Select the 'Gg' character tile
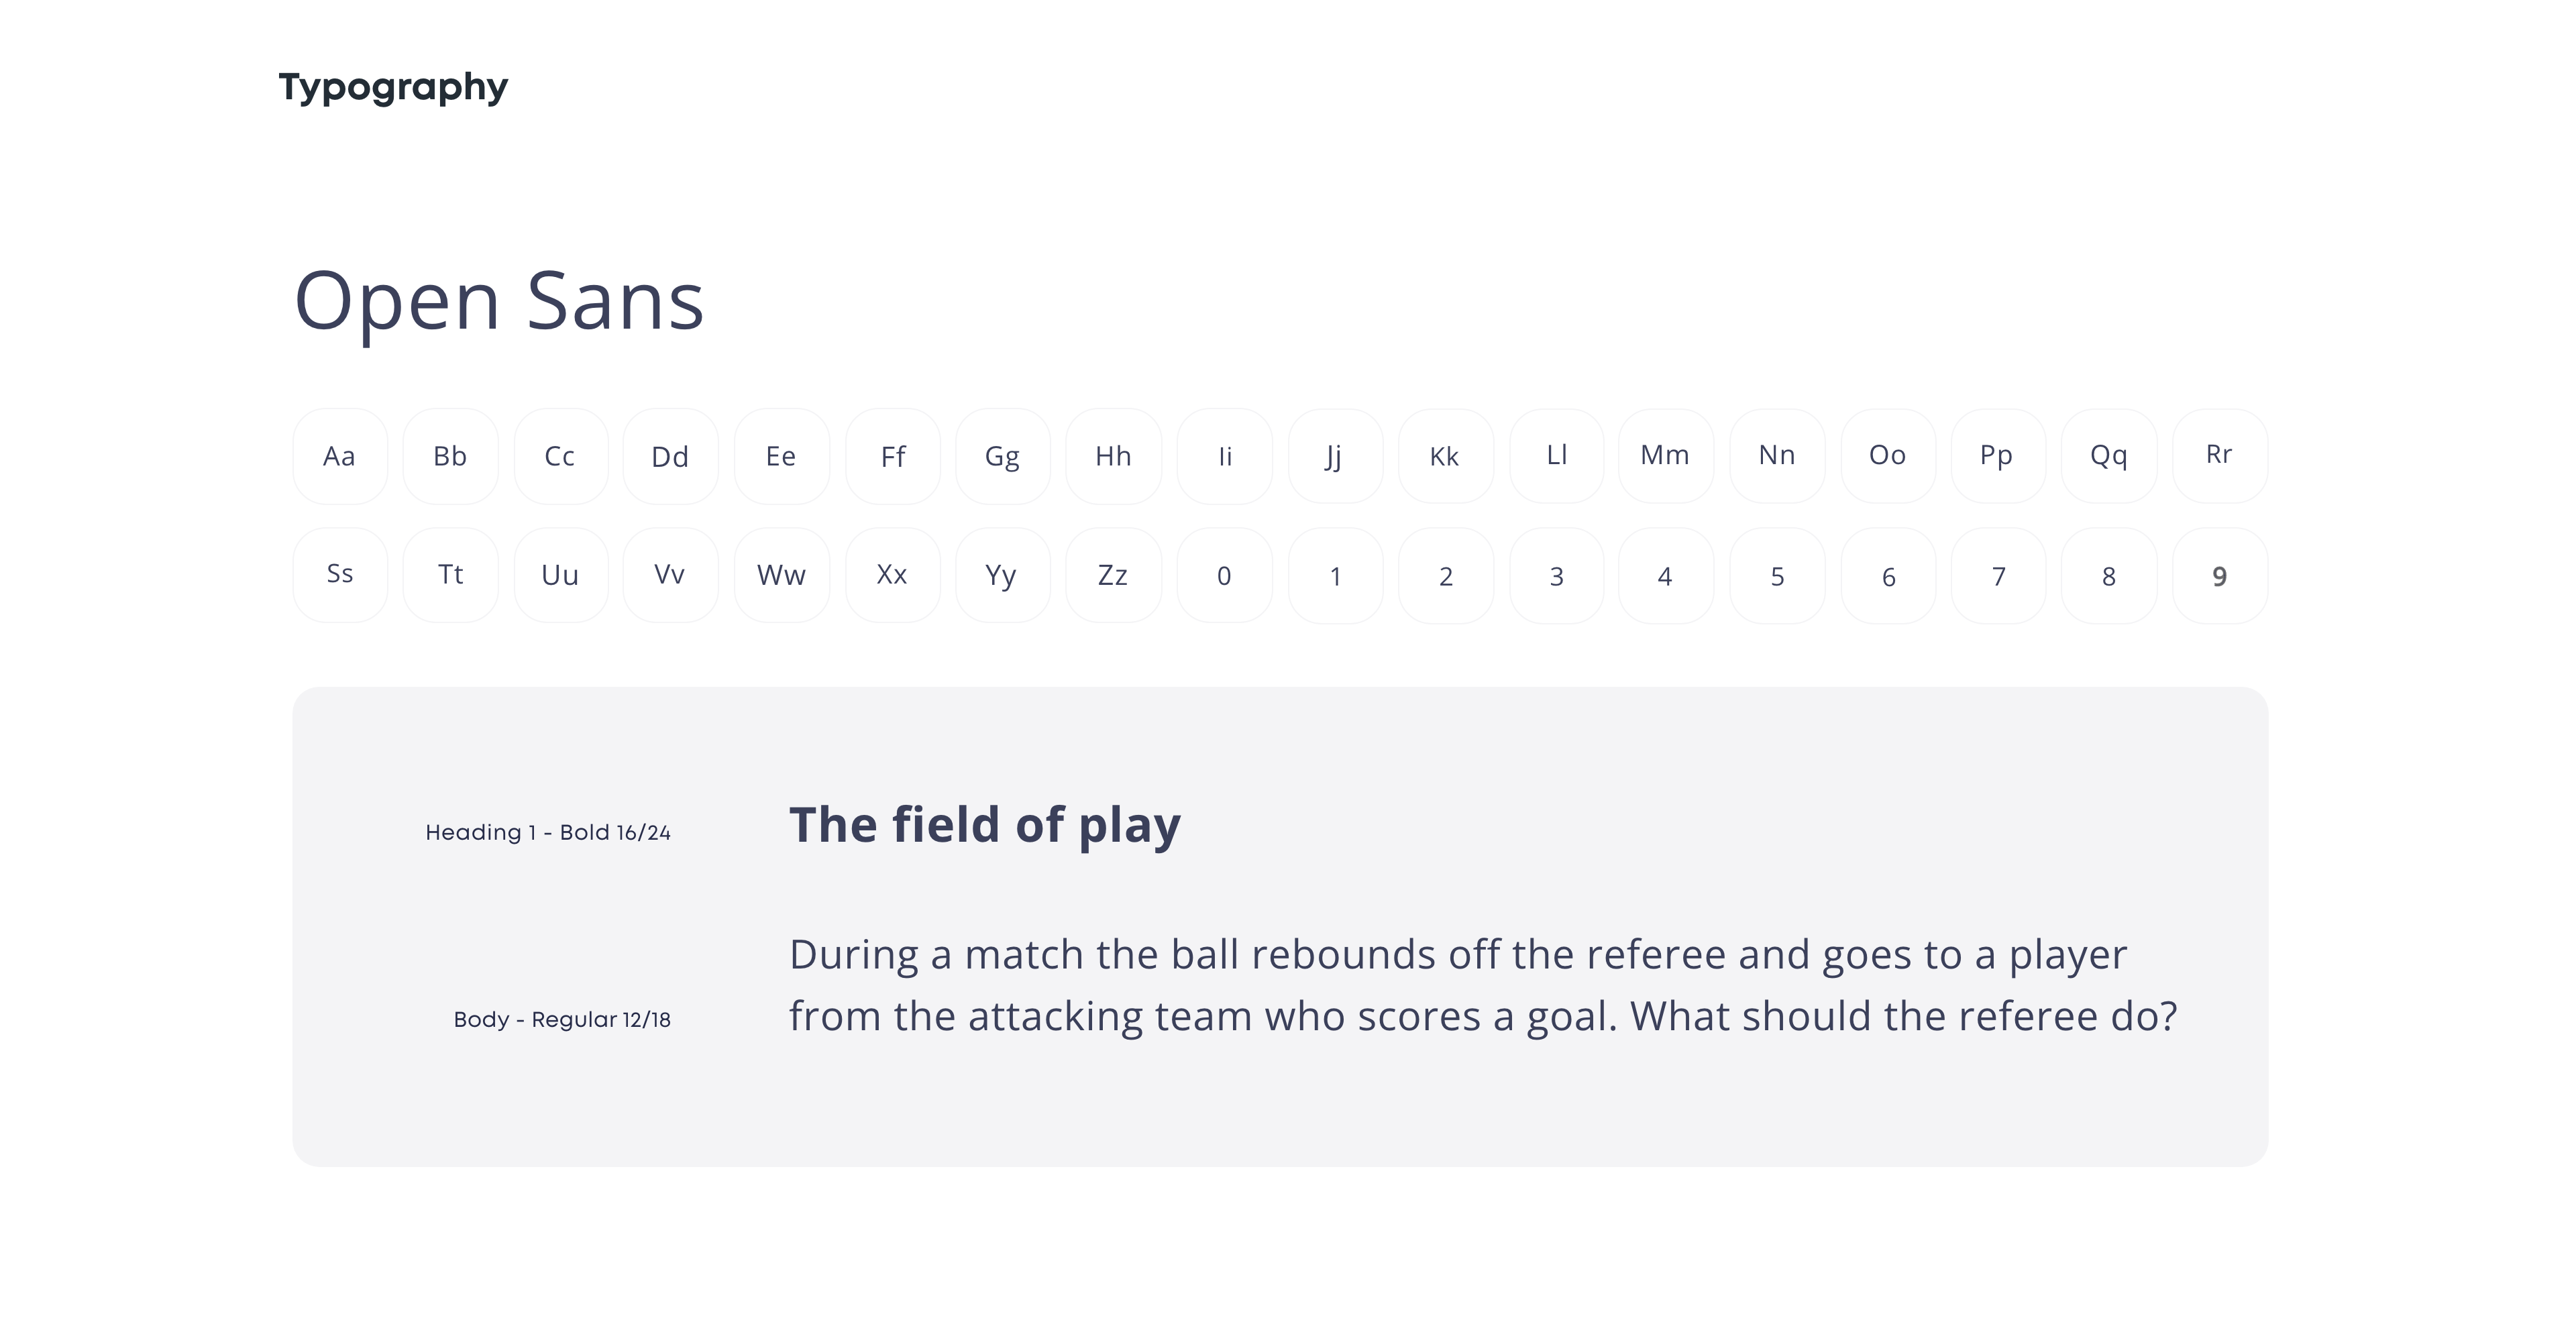The image size is (2576, 1324). pyautogui.click(x=1003, y=456)
